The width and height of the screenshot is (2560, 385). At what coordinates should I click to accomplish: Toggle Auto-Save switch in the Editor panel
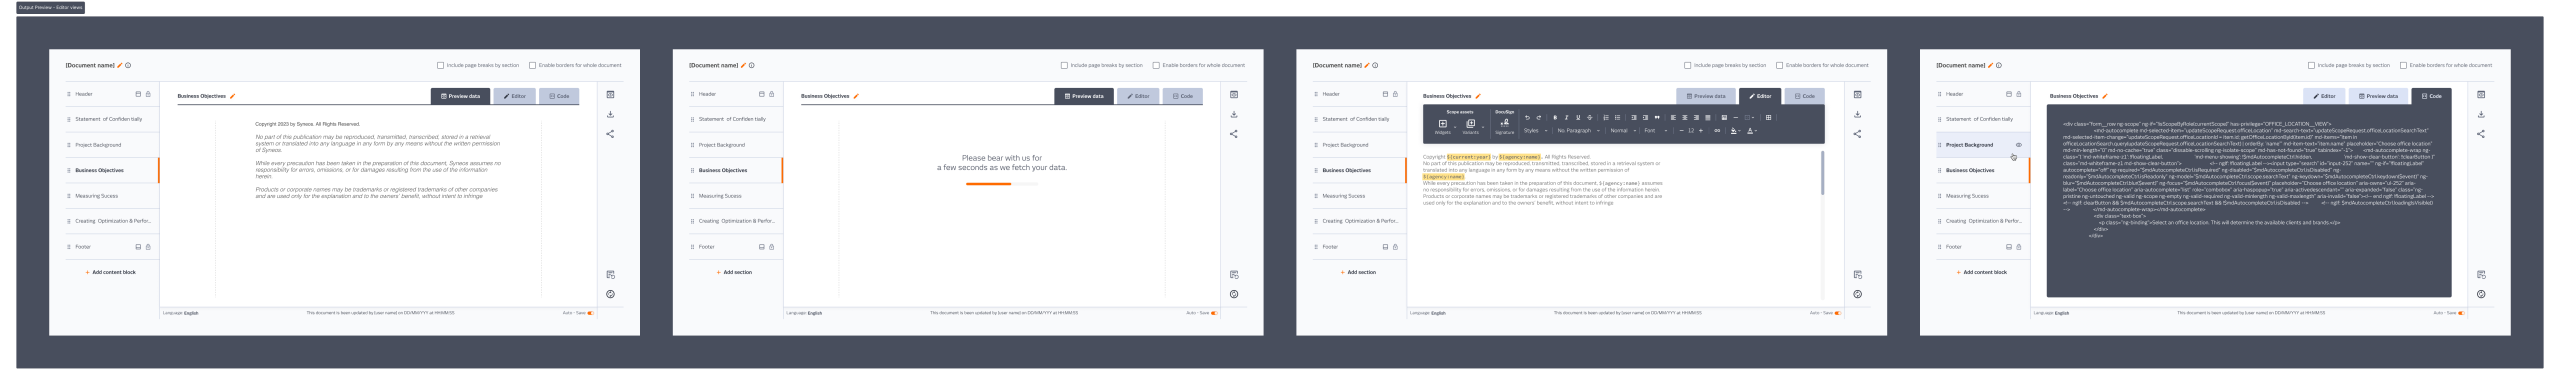click(1837, 313)
